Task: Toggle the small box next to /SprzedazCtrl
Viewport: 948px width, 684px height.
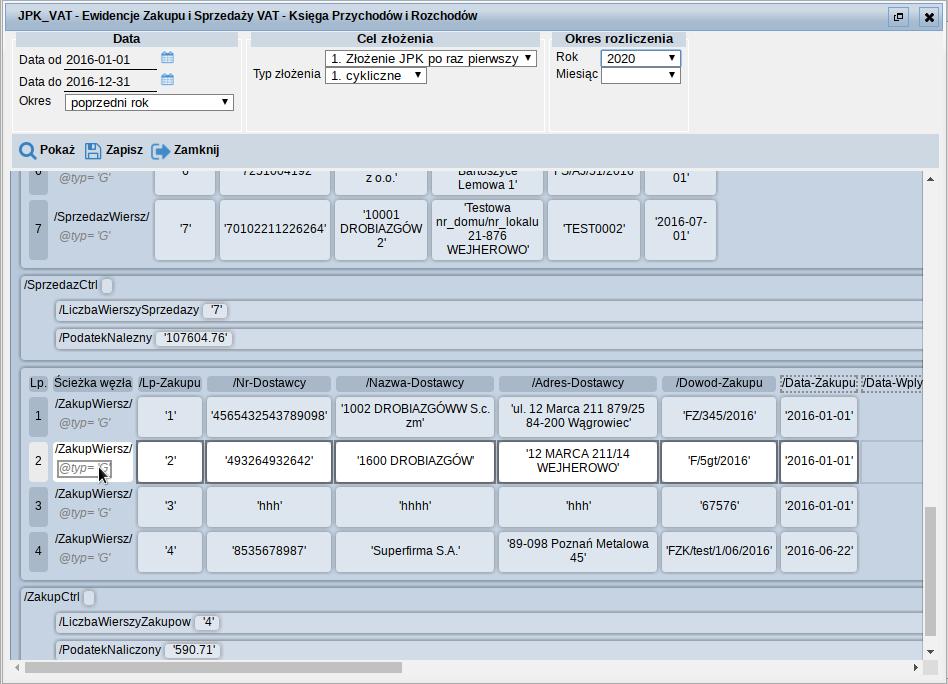Action: coord(107,285)
